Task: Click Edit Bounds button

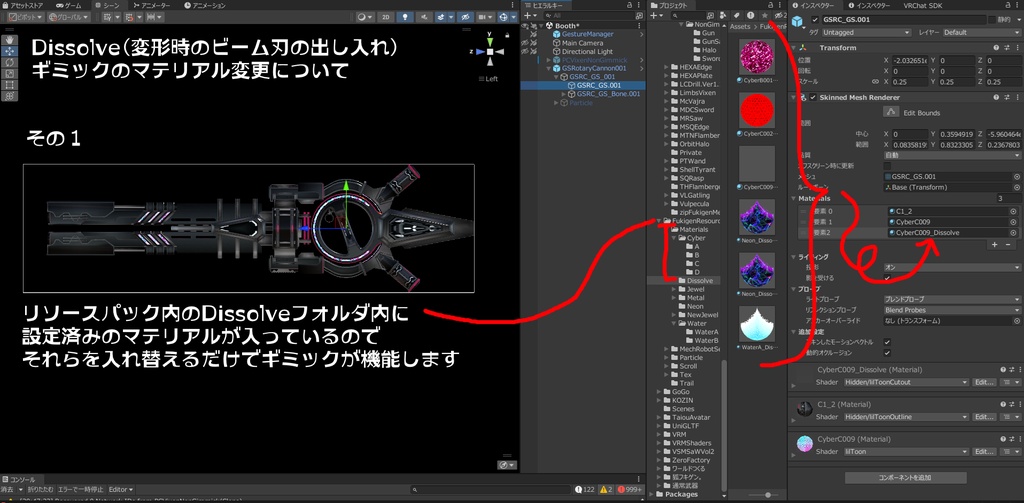Action: [891, 112]
